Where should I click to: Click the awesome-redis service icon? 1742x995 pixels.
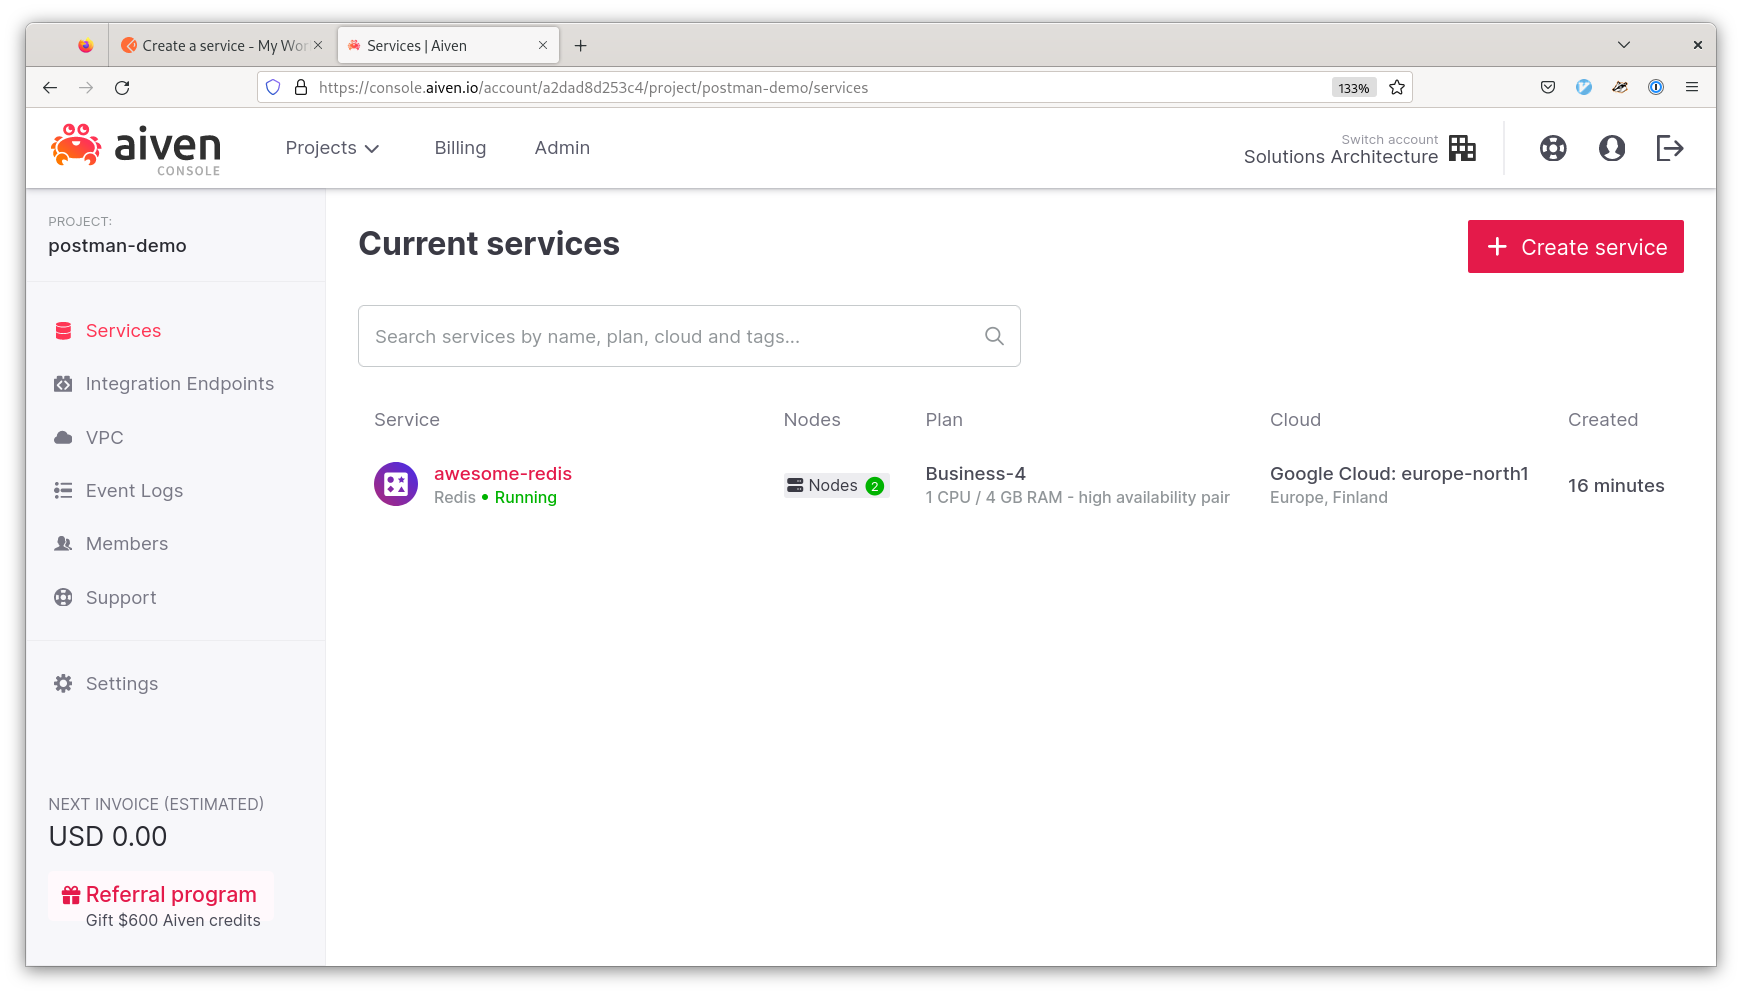click(x=396, y=484)
